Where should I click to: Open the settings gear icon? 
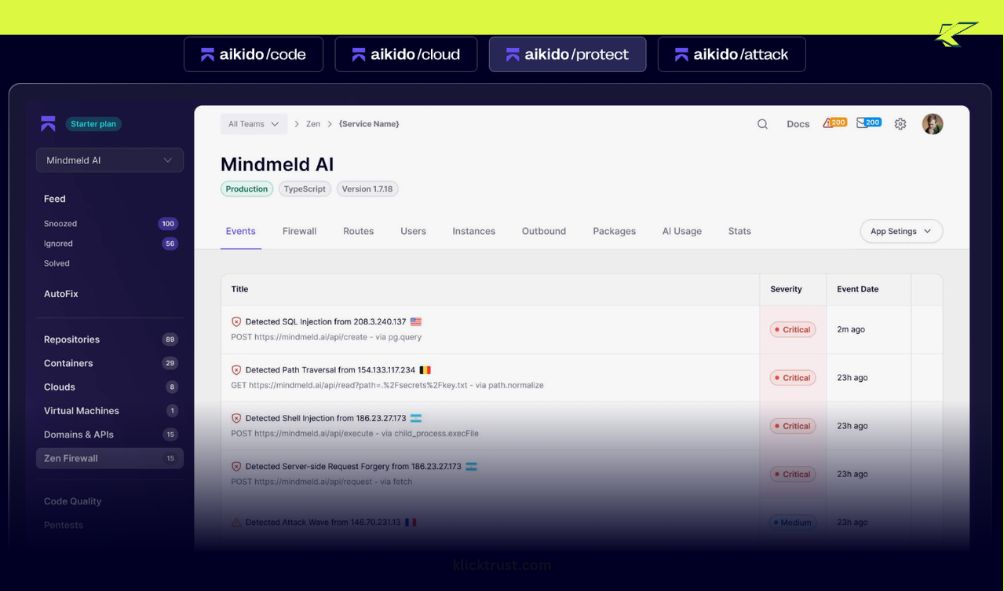click(900, 124)
